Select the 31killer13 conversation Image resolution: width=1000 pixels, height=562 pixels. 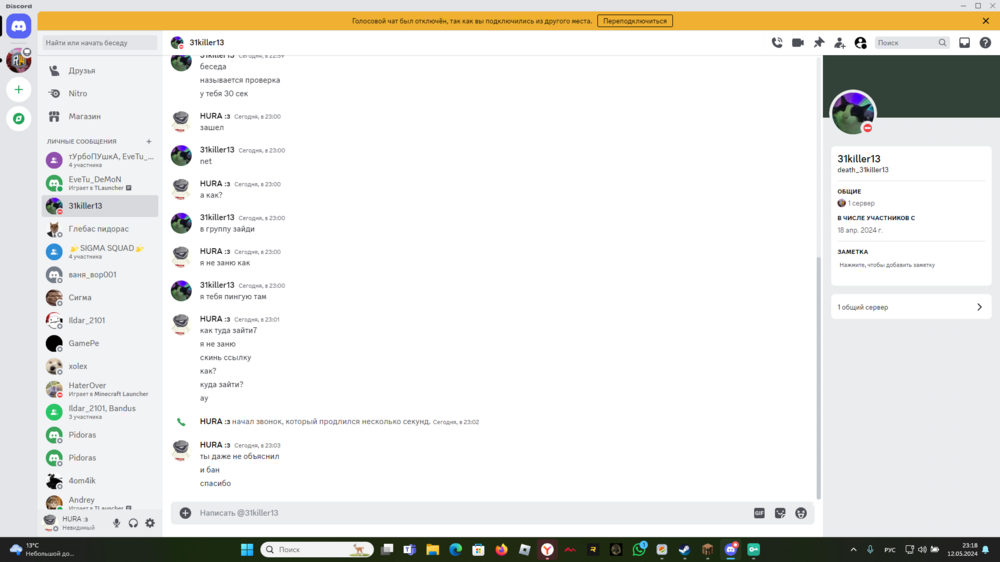point(99,206)
